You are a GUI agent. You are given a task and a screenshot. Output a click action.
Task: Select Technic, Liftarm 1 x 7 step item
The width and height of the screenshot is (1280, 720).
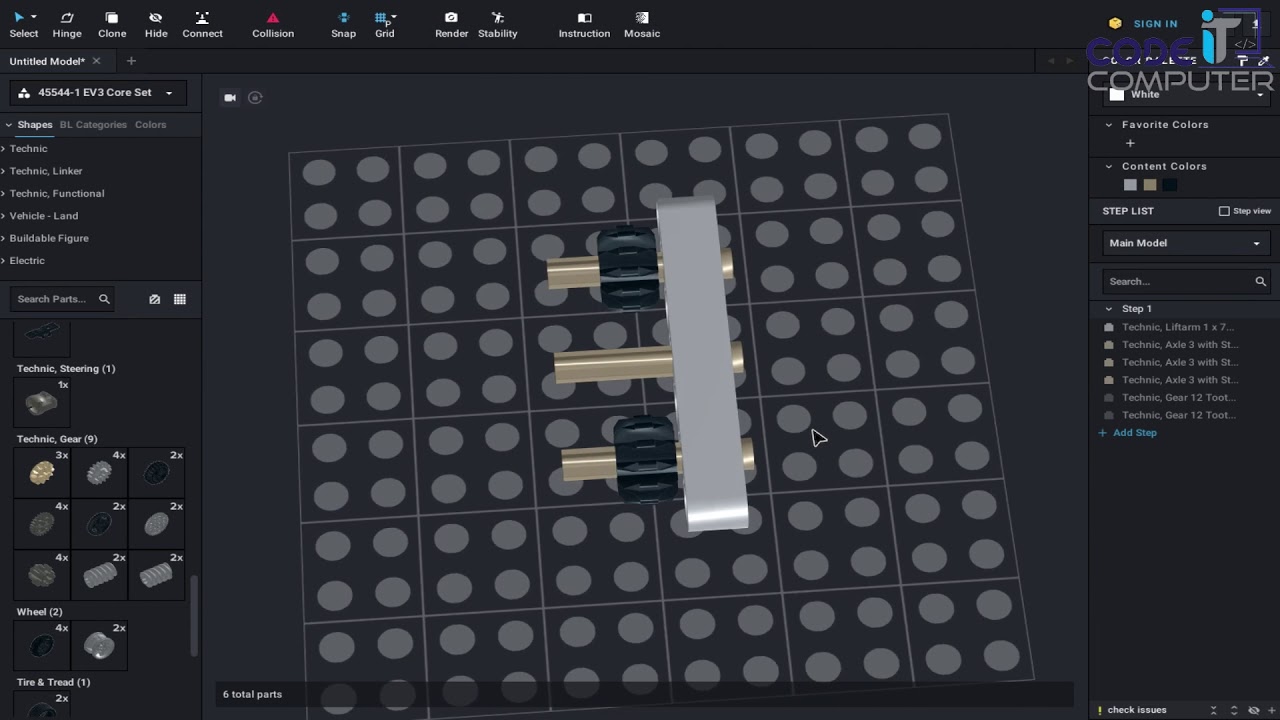tap(1178, 327)
